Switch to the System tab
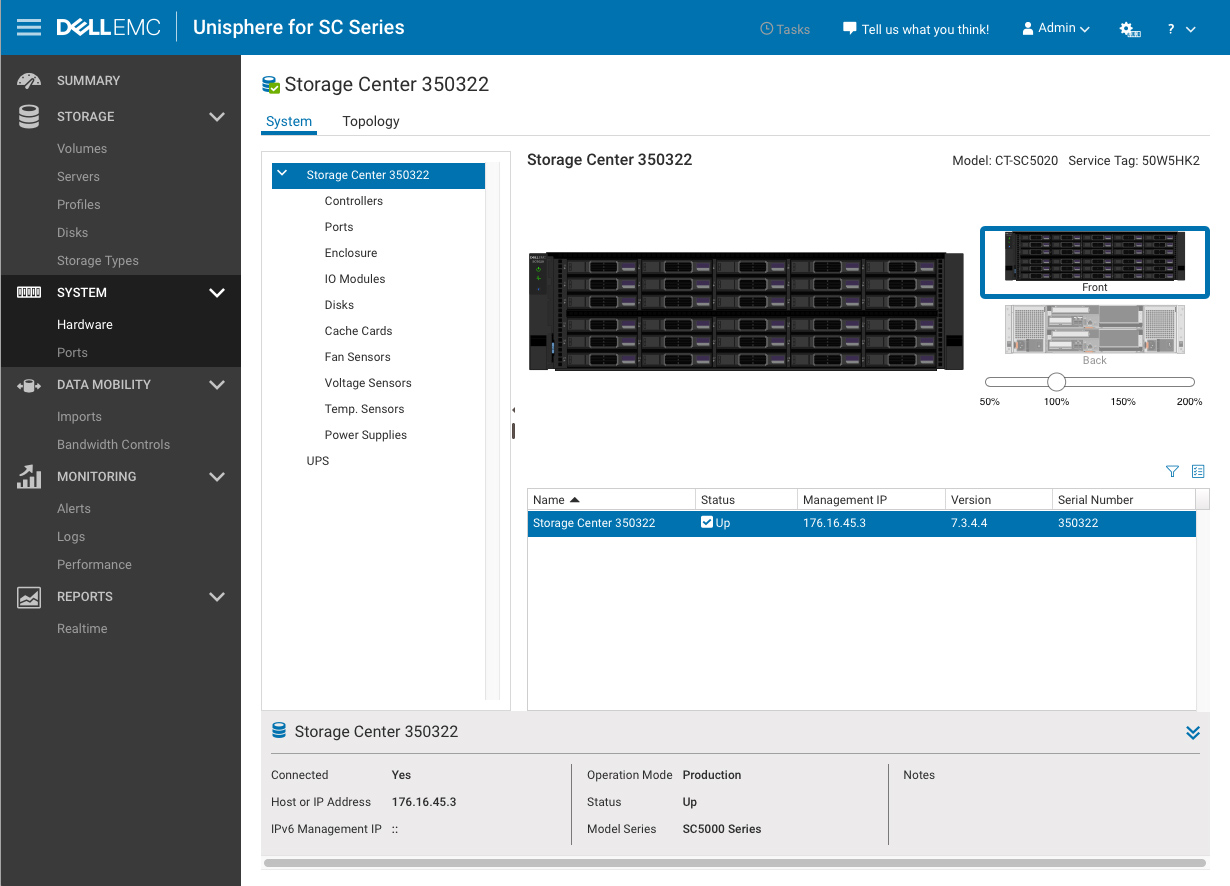This screenshot has height=886, width=1230. 289,121
